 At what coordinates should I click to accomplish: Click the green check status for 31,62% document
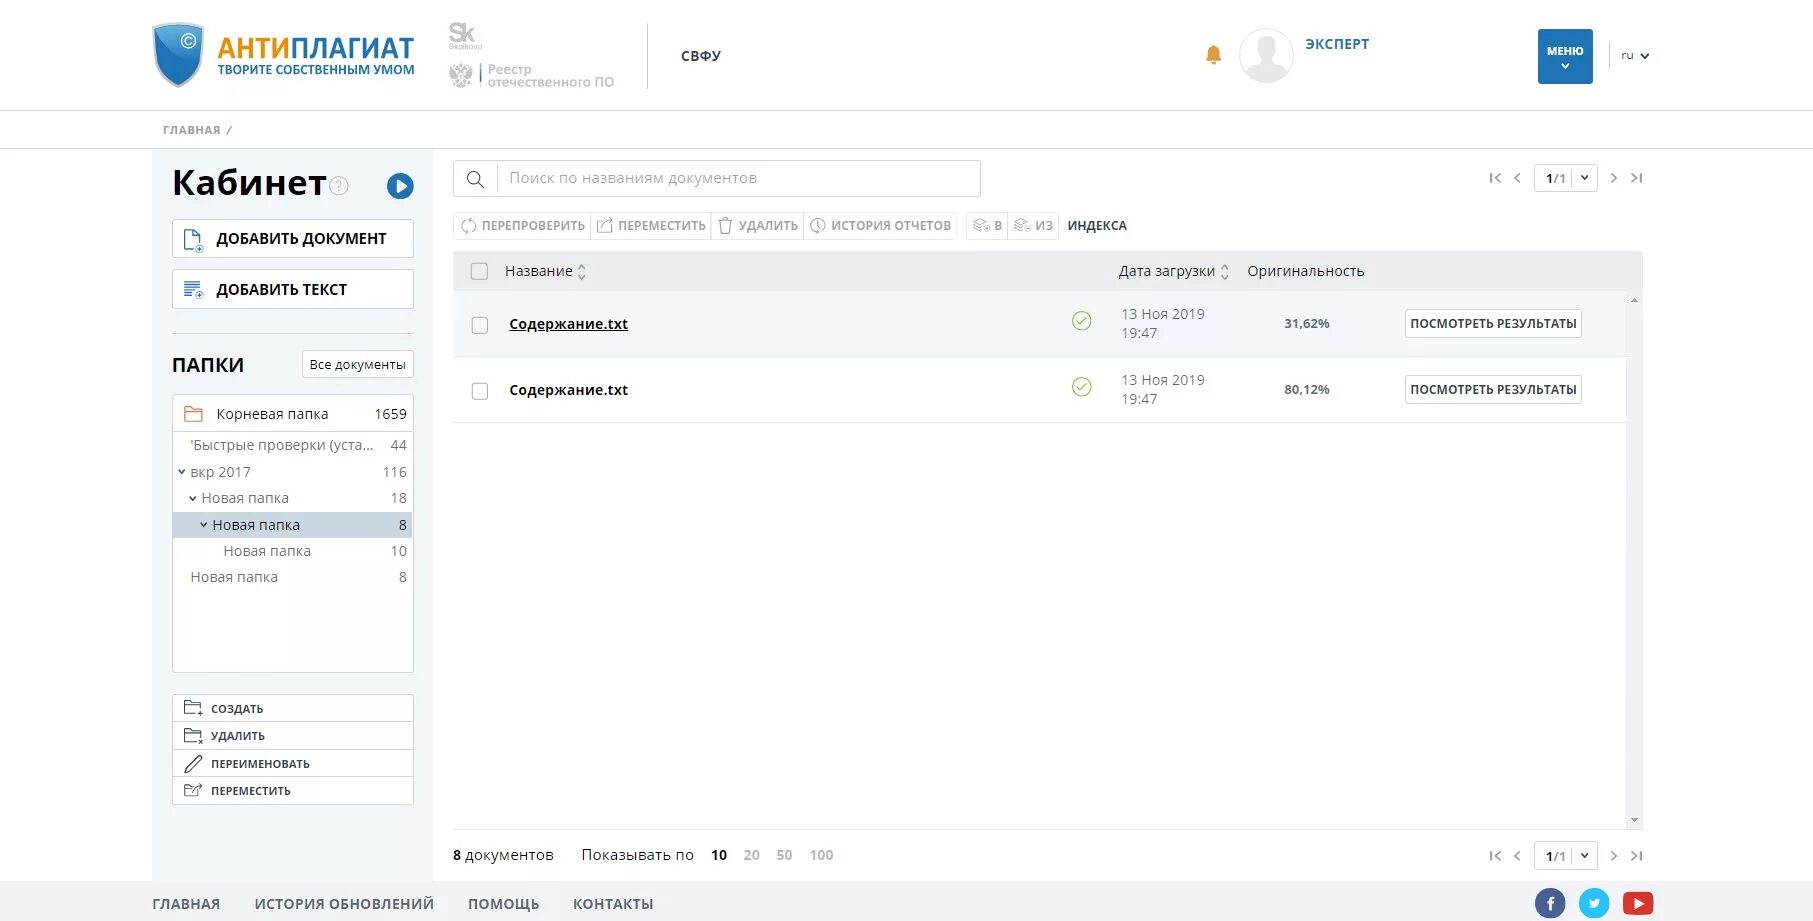click(x=1081, y=321)
